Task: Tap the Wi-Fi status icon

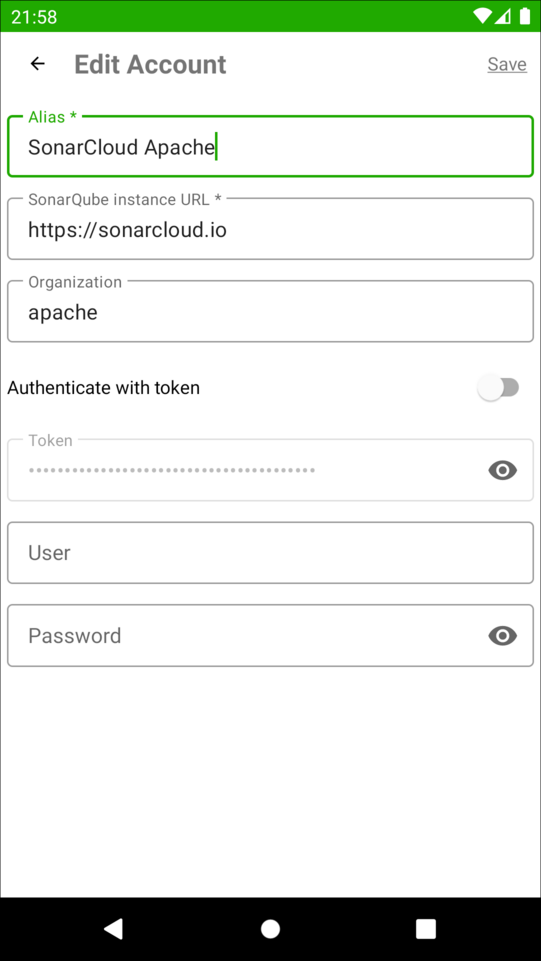Action: [483, 16]
